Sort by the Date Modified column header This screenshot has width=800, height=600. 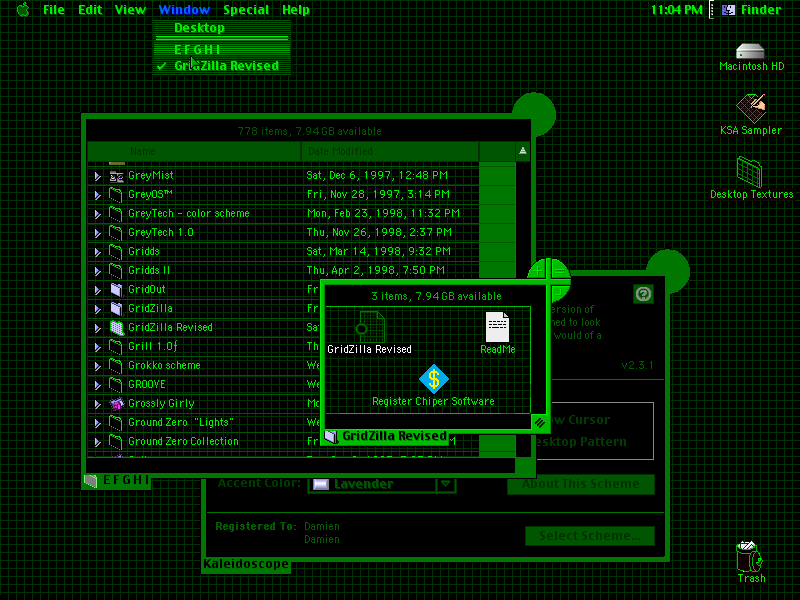pyautogui.click(x=390, y=151)
